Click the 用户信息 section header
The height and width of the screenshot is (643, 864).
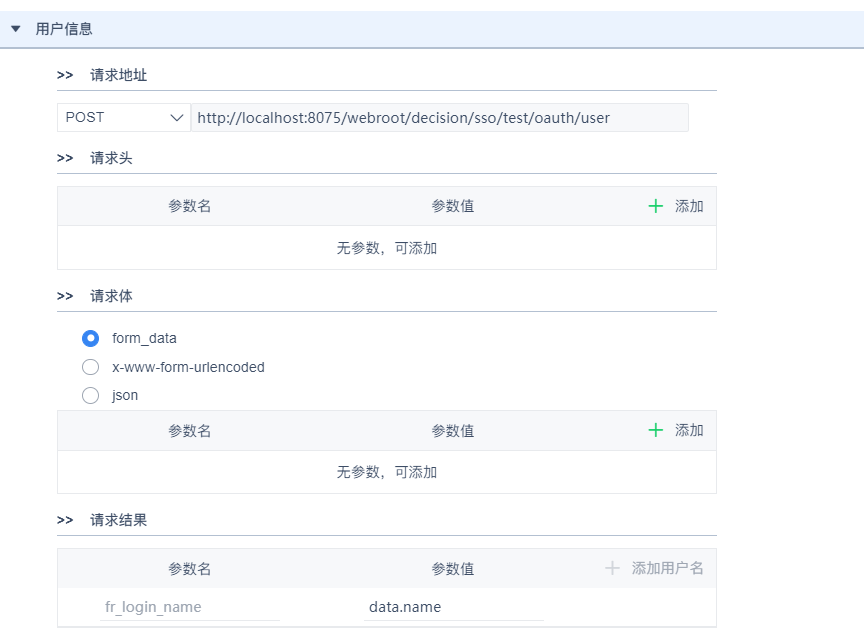click(64, 29)
